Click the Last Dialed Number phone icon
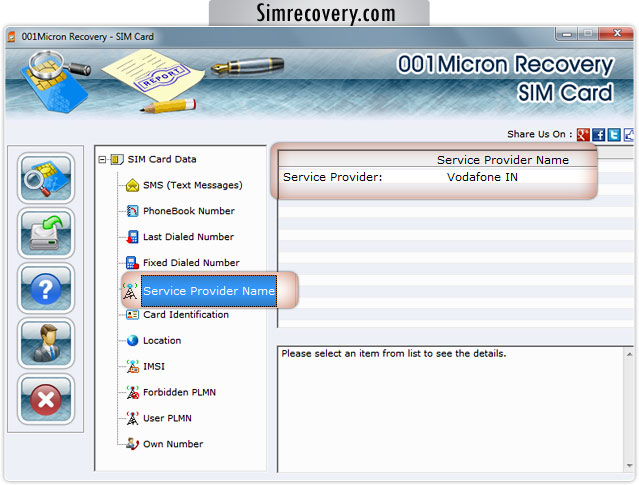 pyautogui.click(x=132, y=237)
